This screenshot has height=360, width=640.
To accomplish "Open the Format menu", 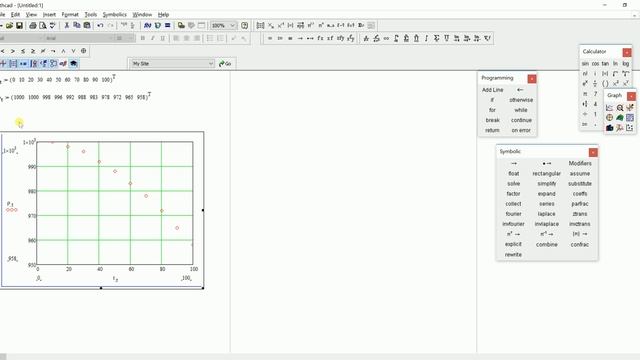I will [x=70, y=14].
